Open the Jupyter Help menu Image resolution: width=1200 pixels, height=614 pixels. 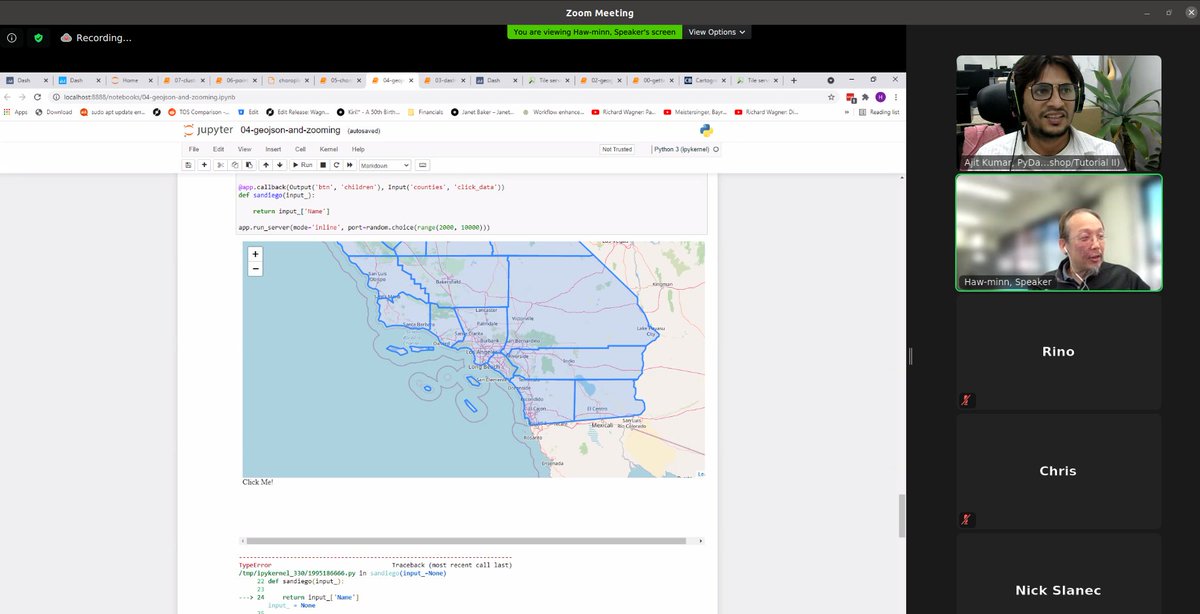(x=358, y=149)
